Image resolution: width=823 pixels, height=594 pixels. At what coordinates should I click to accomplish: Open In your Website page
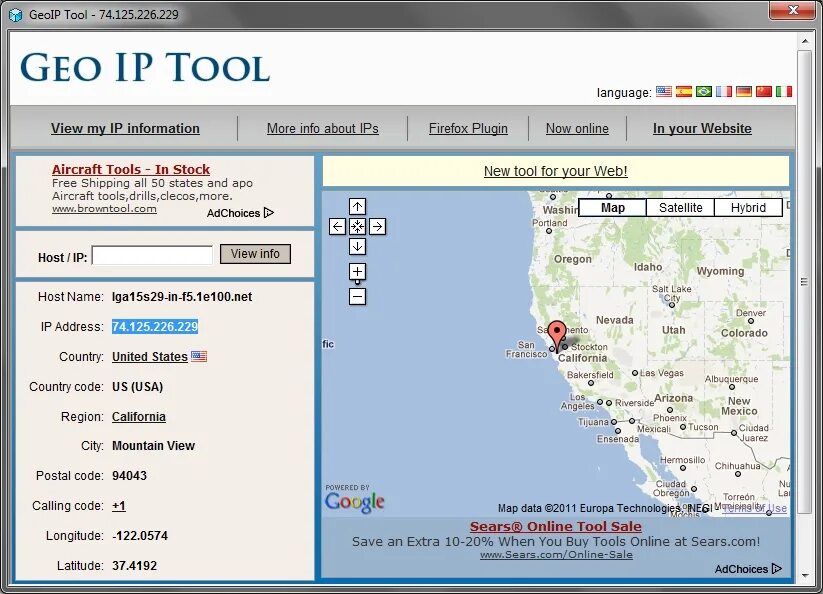[x=702, y=129]
